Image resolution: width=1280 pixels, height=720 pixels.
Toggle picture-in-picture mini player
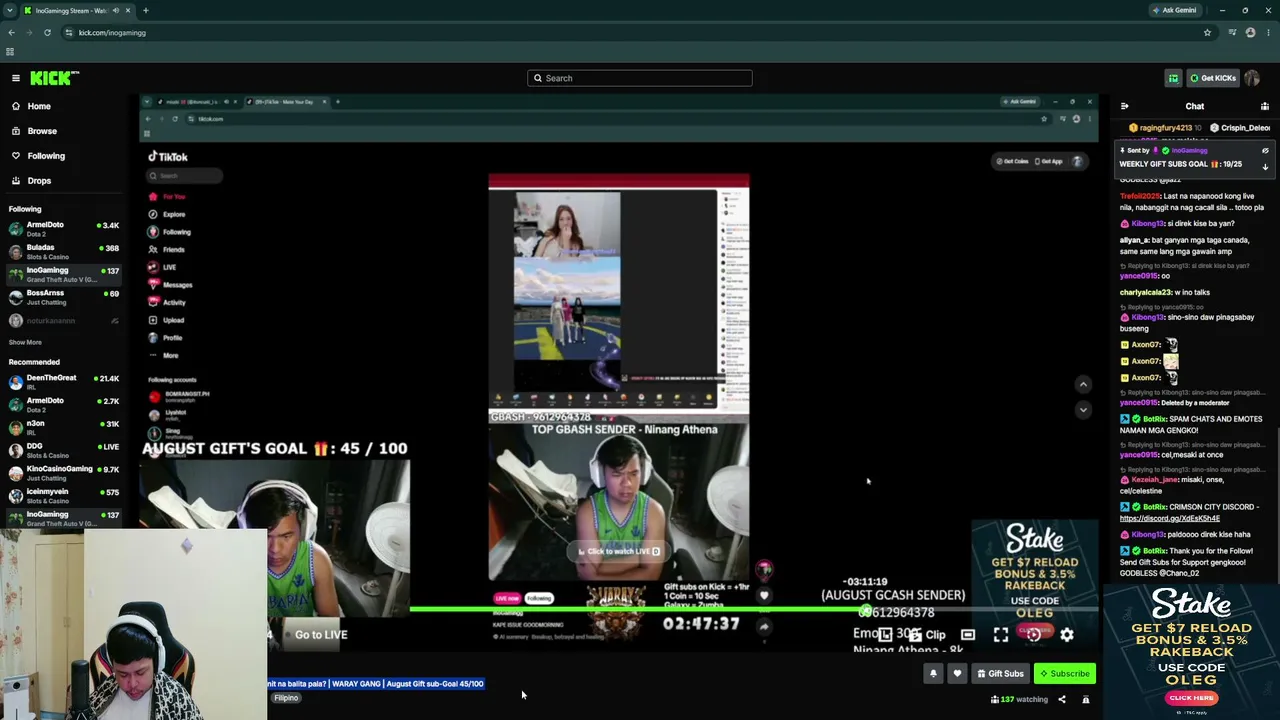pos(885,635)
